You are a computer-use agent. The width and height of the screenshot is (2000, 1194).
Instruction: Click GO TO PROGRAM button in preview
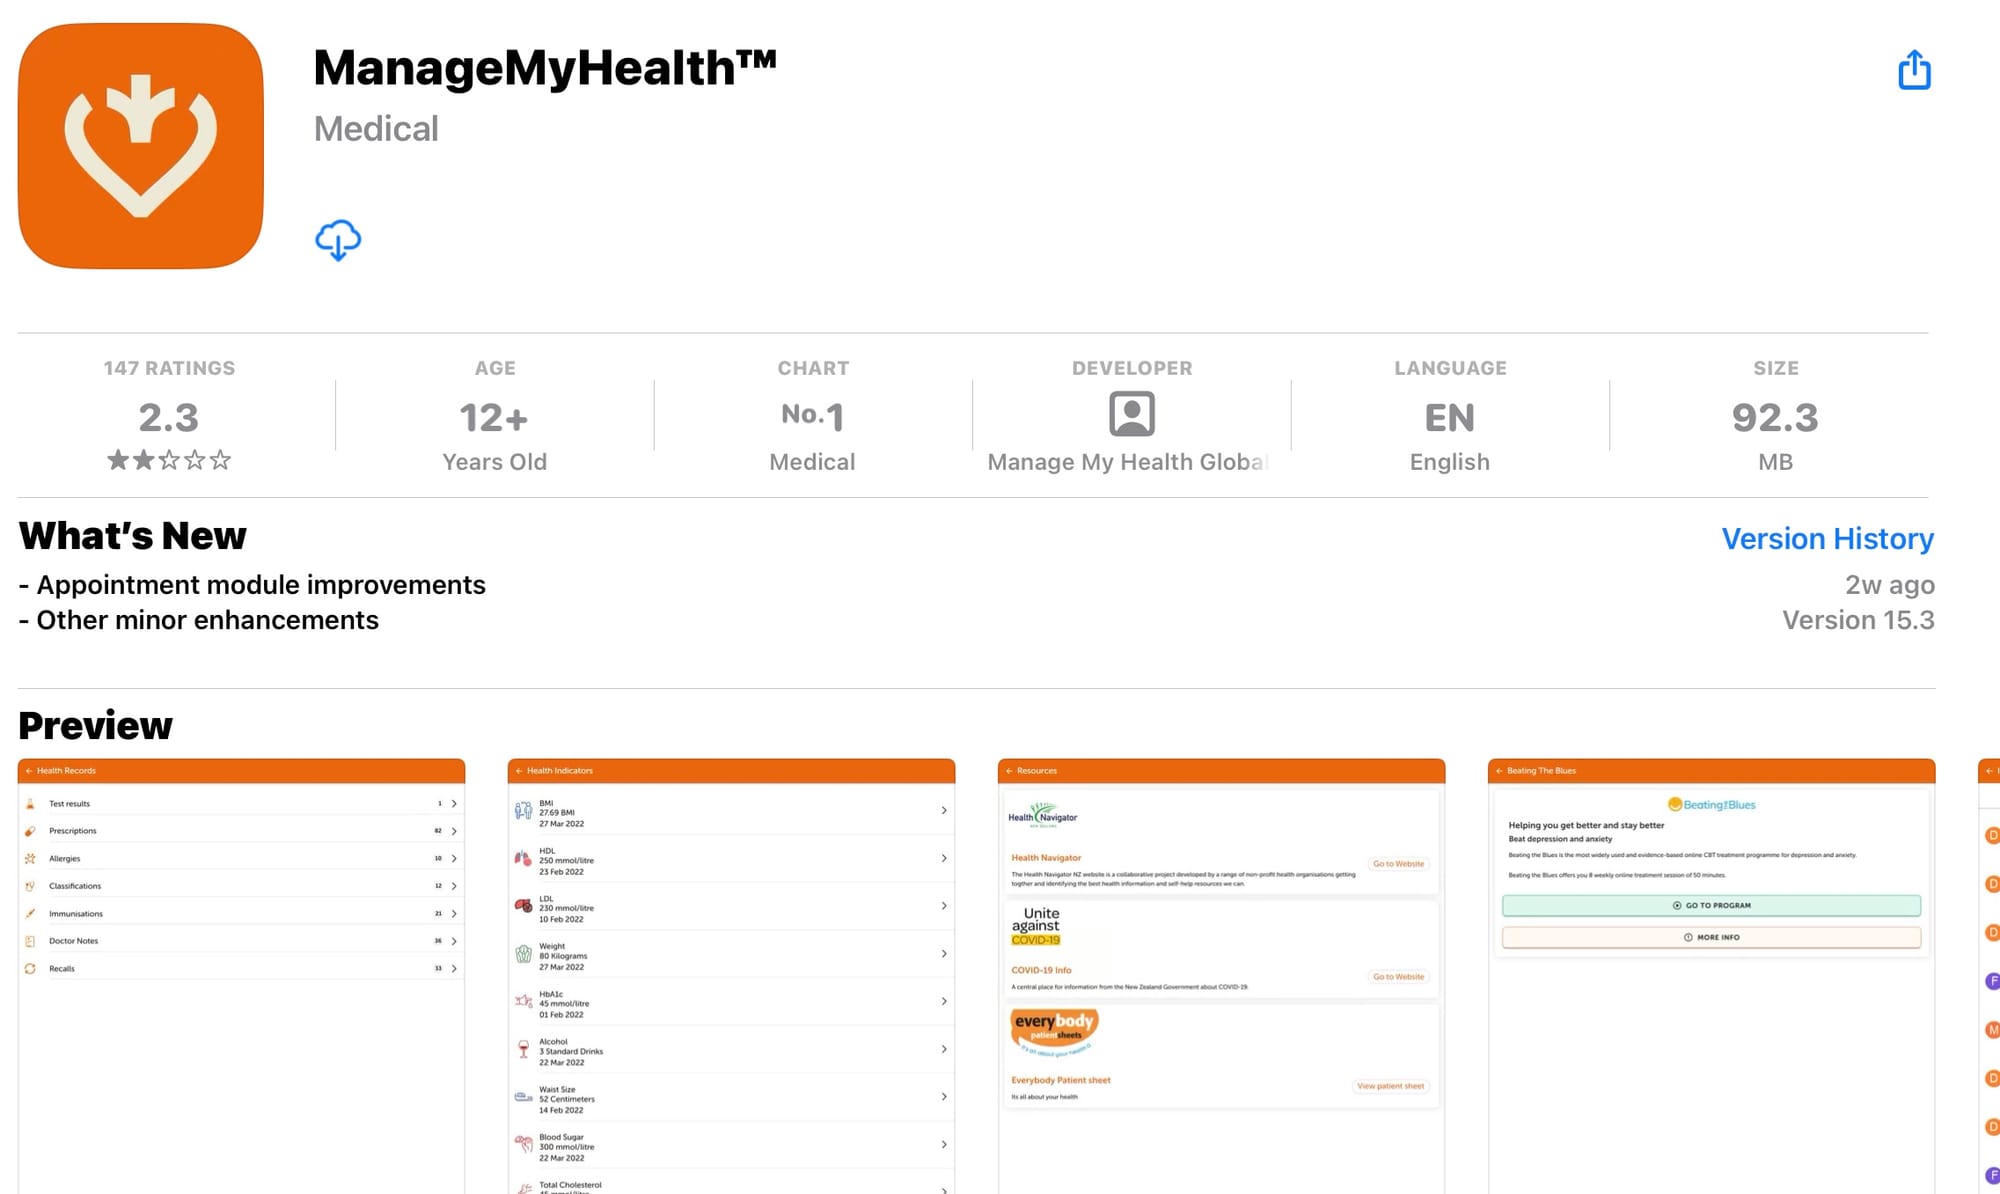point(1711,905)
